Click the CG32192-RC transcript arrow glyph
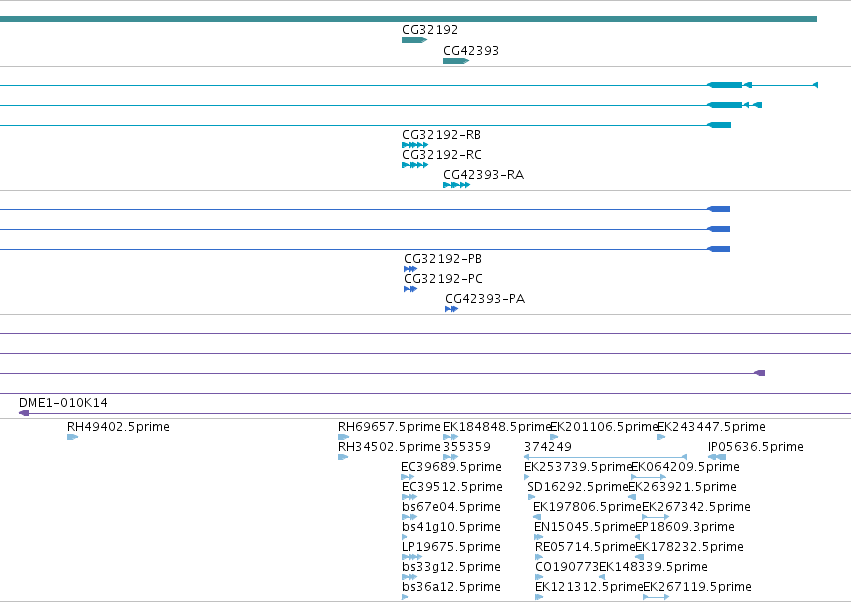This screenshot has width=851, height=602. point(415,165)
